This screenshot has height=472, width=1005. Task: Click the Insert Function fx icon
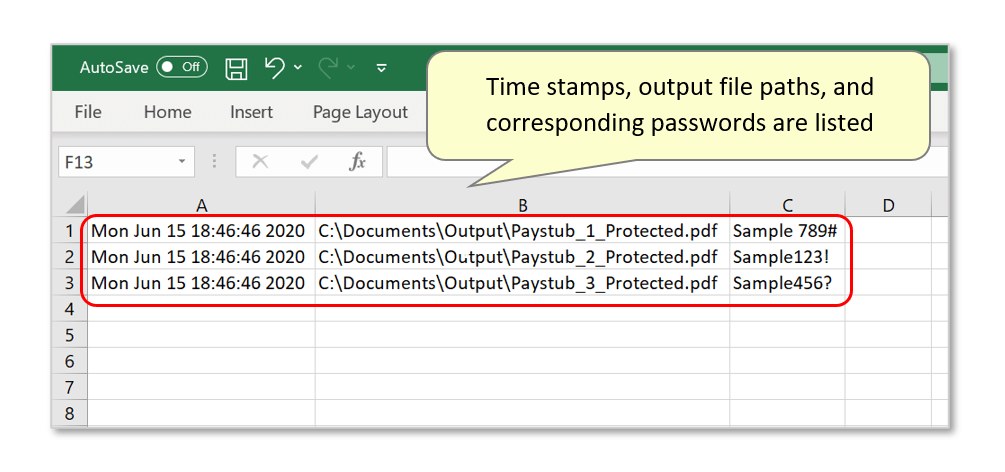(x=357, y=161)
